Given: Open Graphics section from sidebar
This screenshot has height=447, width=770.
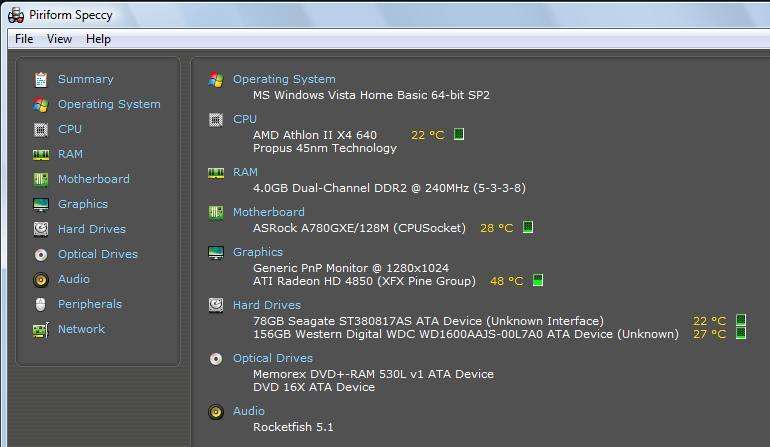Looking at the screenshot, I should 82,204.
